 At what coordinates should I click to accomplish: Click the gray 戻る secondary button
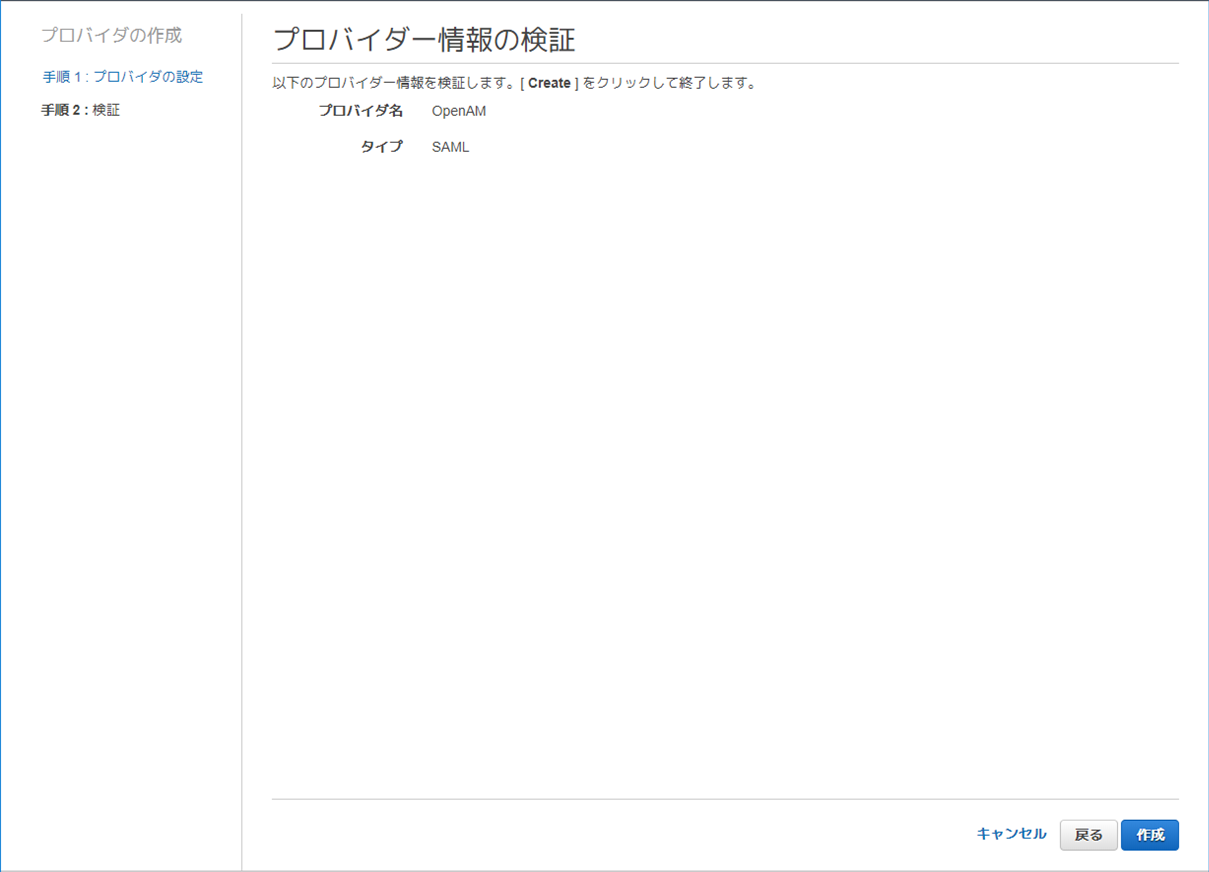[x=1088, y=835]
